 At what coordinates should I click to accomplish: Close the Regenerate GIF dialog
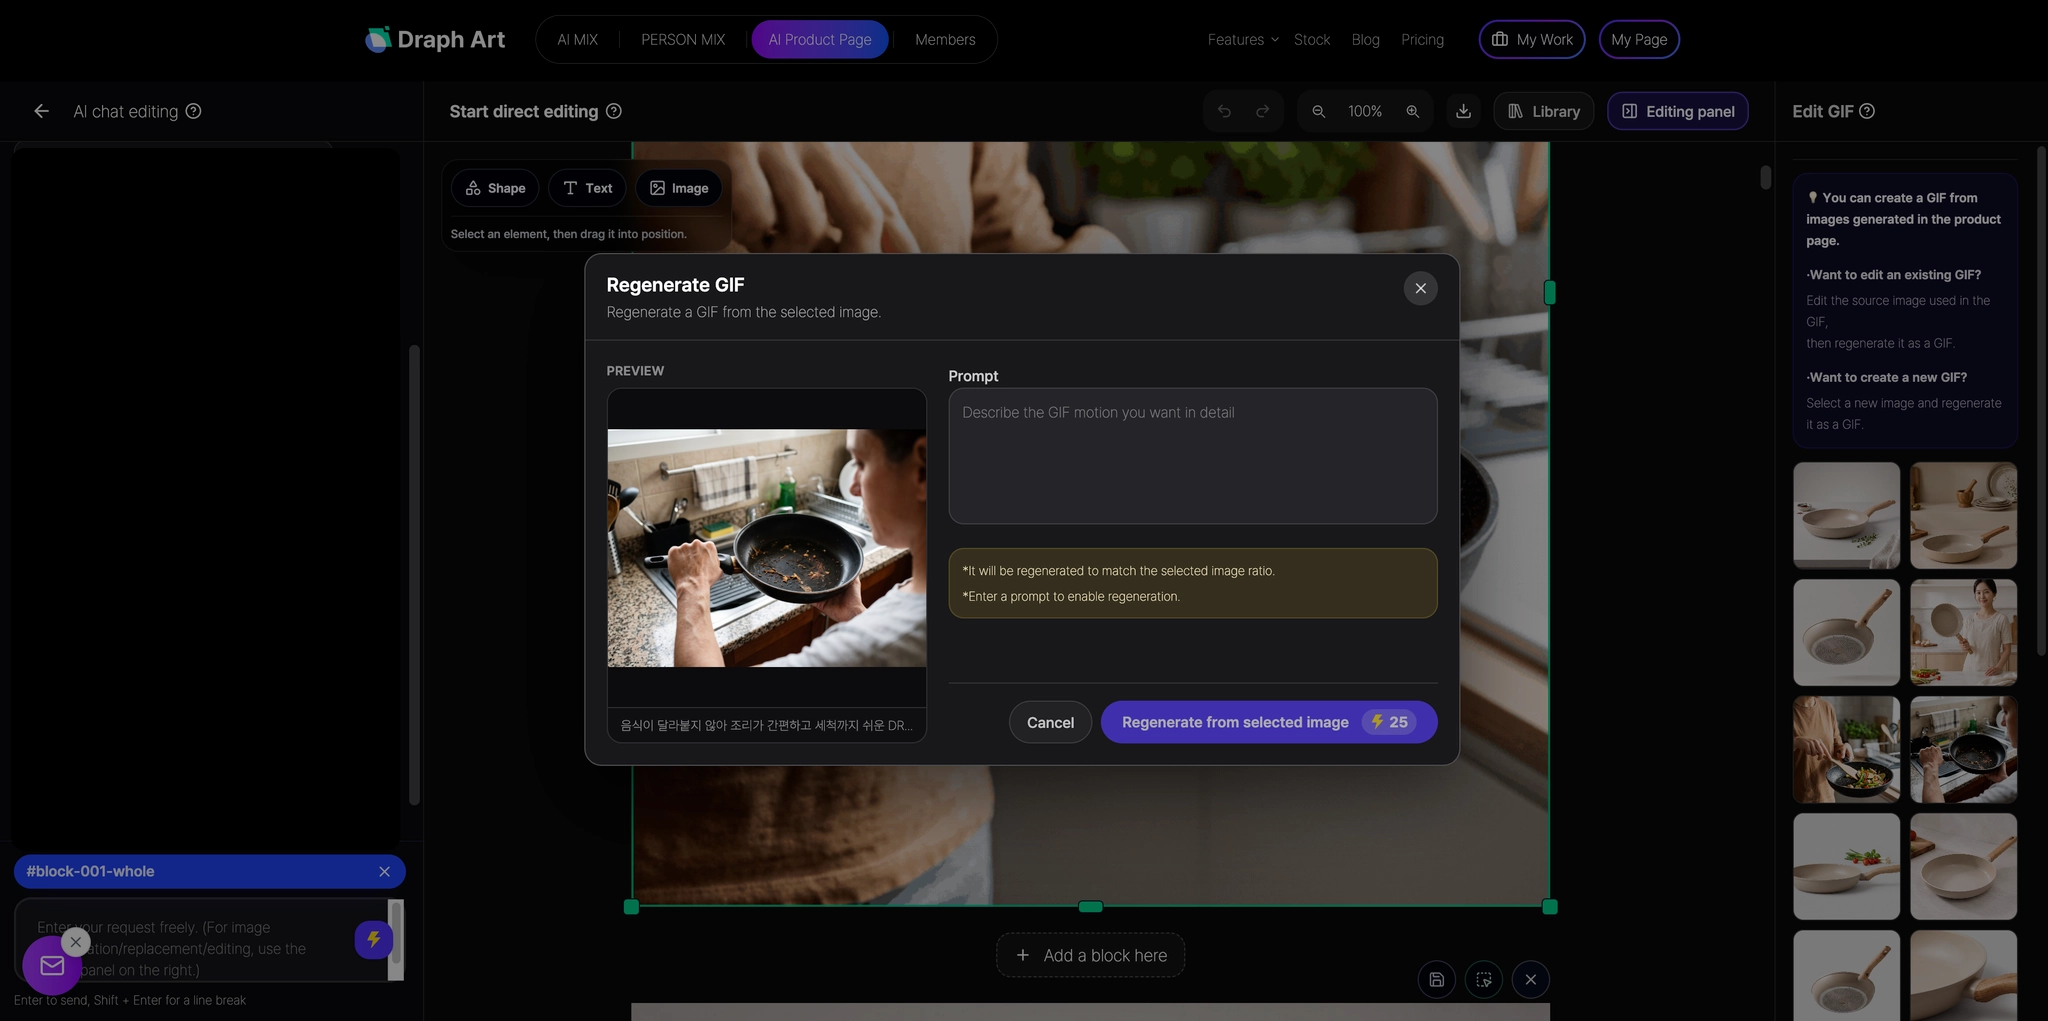(x=1420, y=288)
